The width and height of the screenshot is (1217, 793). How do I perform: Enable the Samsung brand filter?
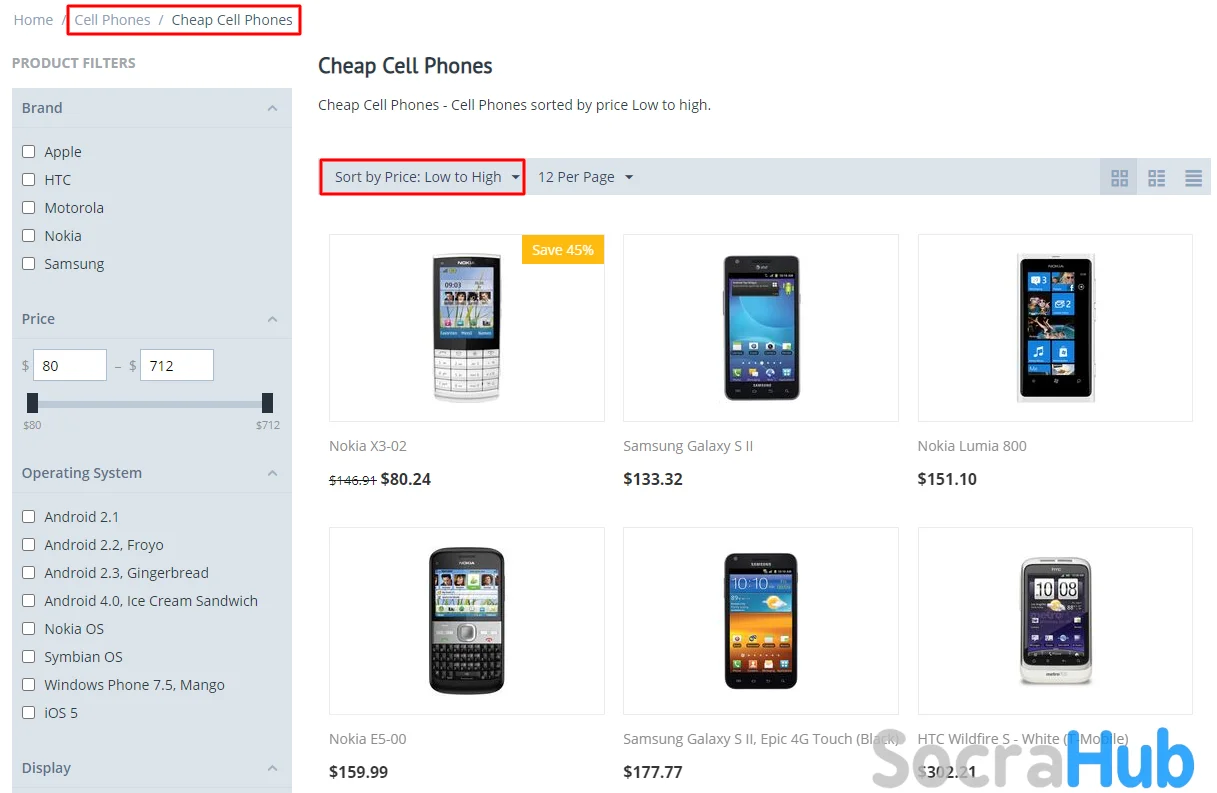(29, 264)
